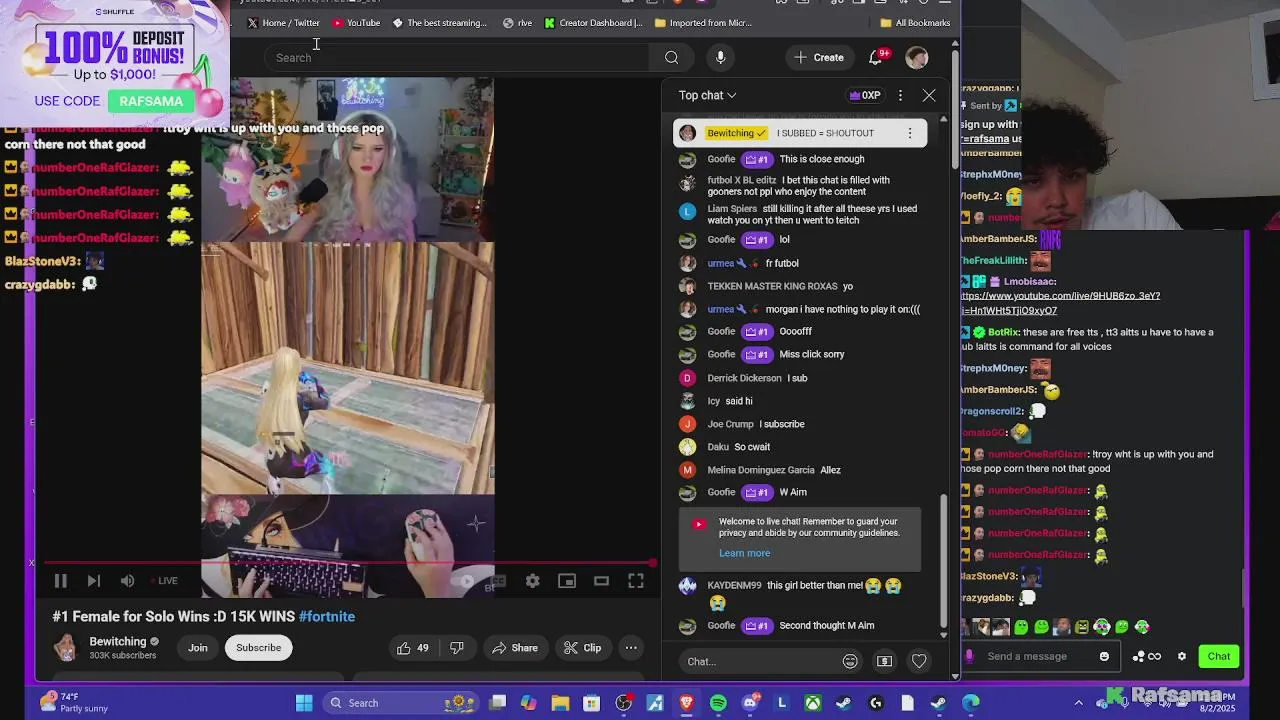Open channel points balance in stream chat

click(1147, 656)
